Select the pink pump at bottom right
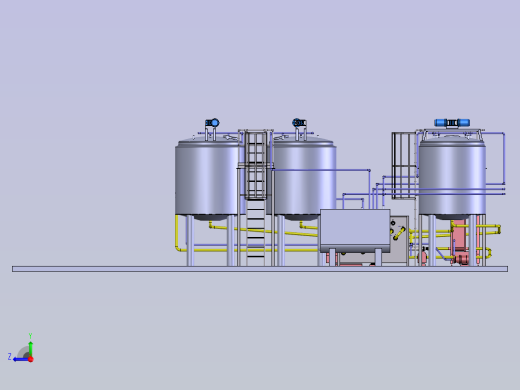520x390 pixels. click(463, 259)
